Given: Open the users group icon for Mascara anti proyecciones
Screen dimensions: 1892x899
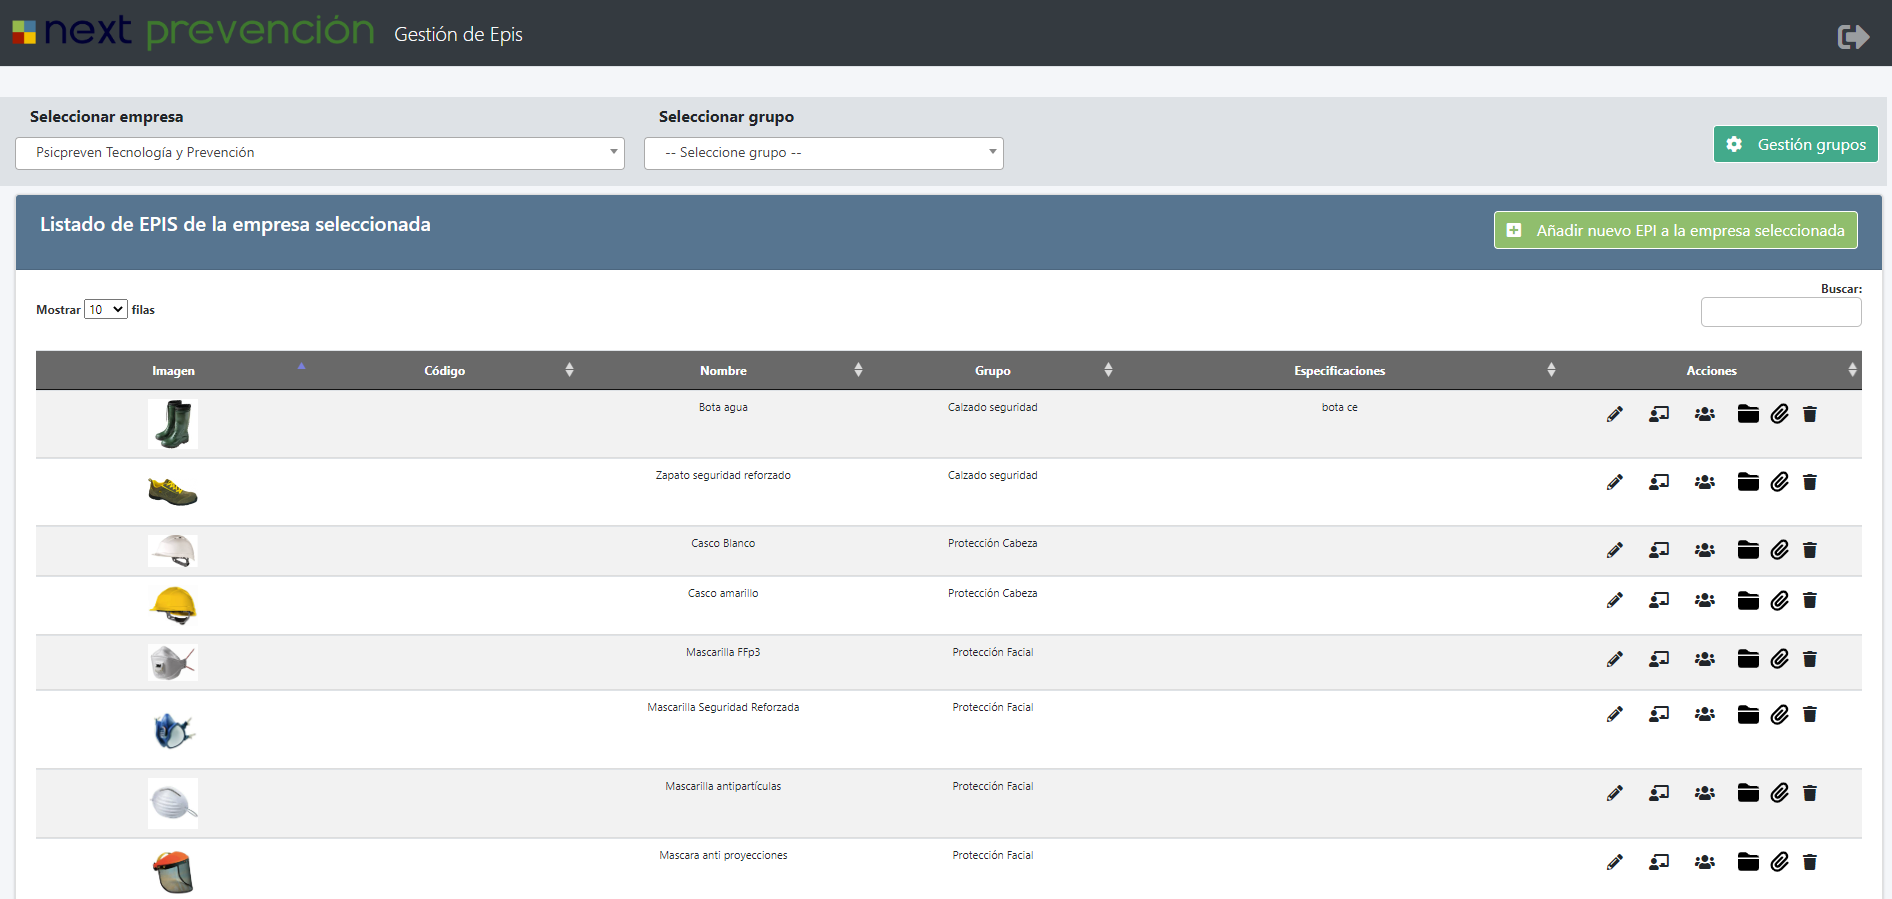Looking at the screenshot, I should point(1705,862).
